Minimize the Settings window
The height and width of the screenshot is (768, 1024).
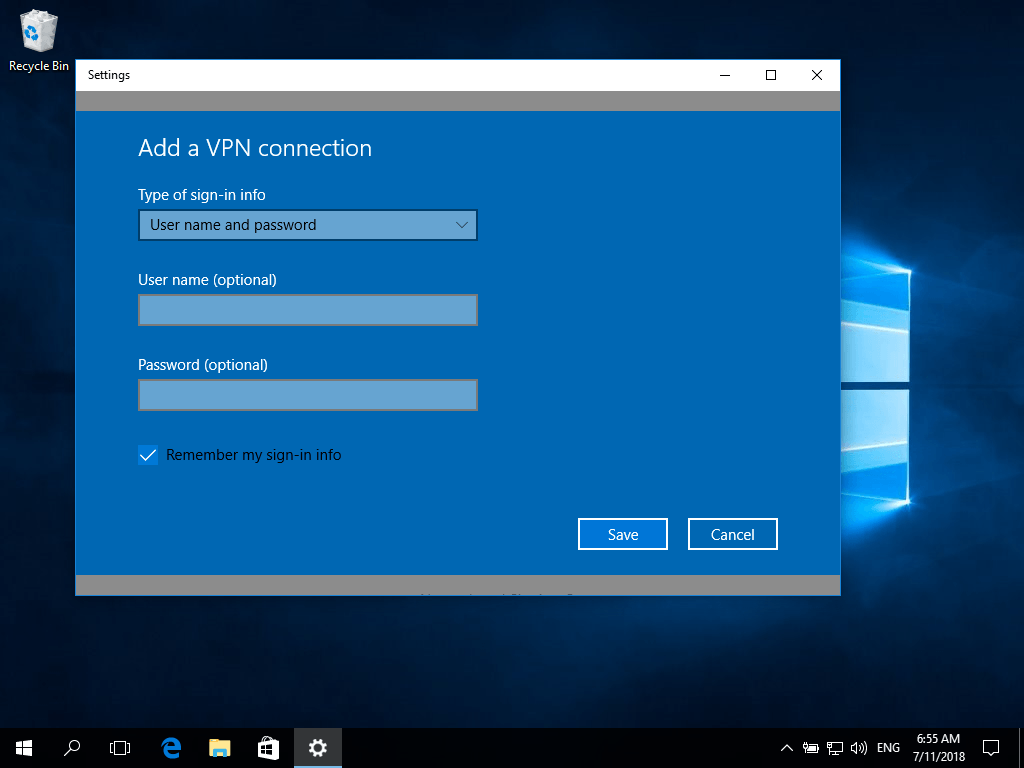pos(725,75)
